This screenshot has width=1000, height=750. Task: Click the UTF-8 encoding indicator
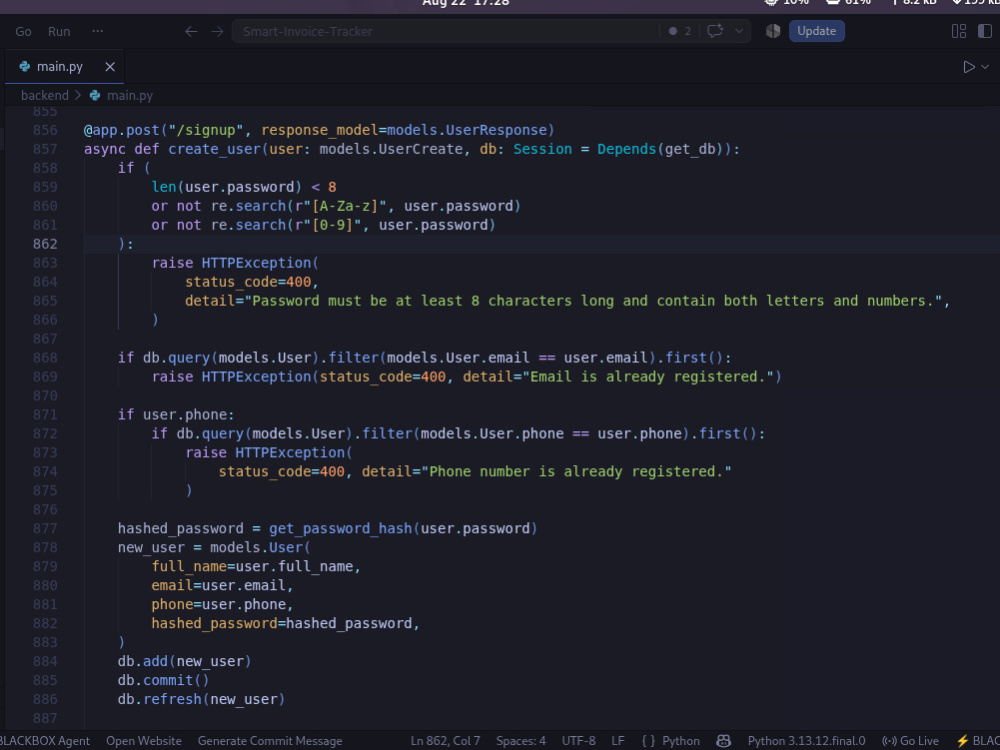pos(578,740)
